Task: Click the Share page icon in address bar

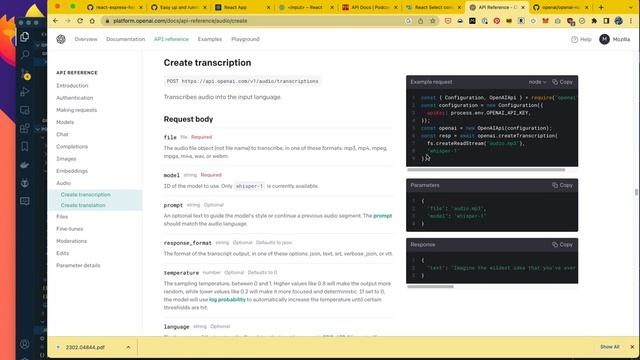Action: 420,21
